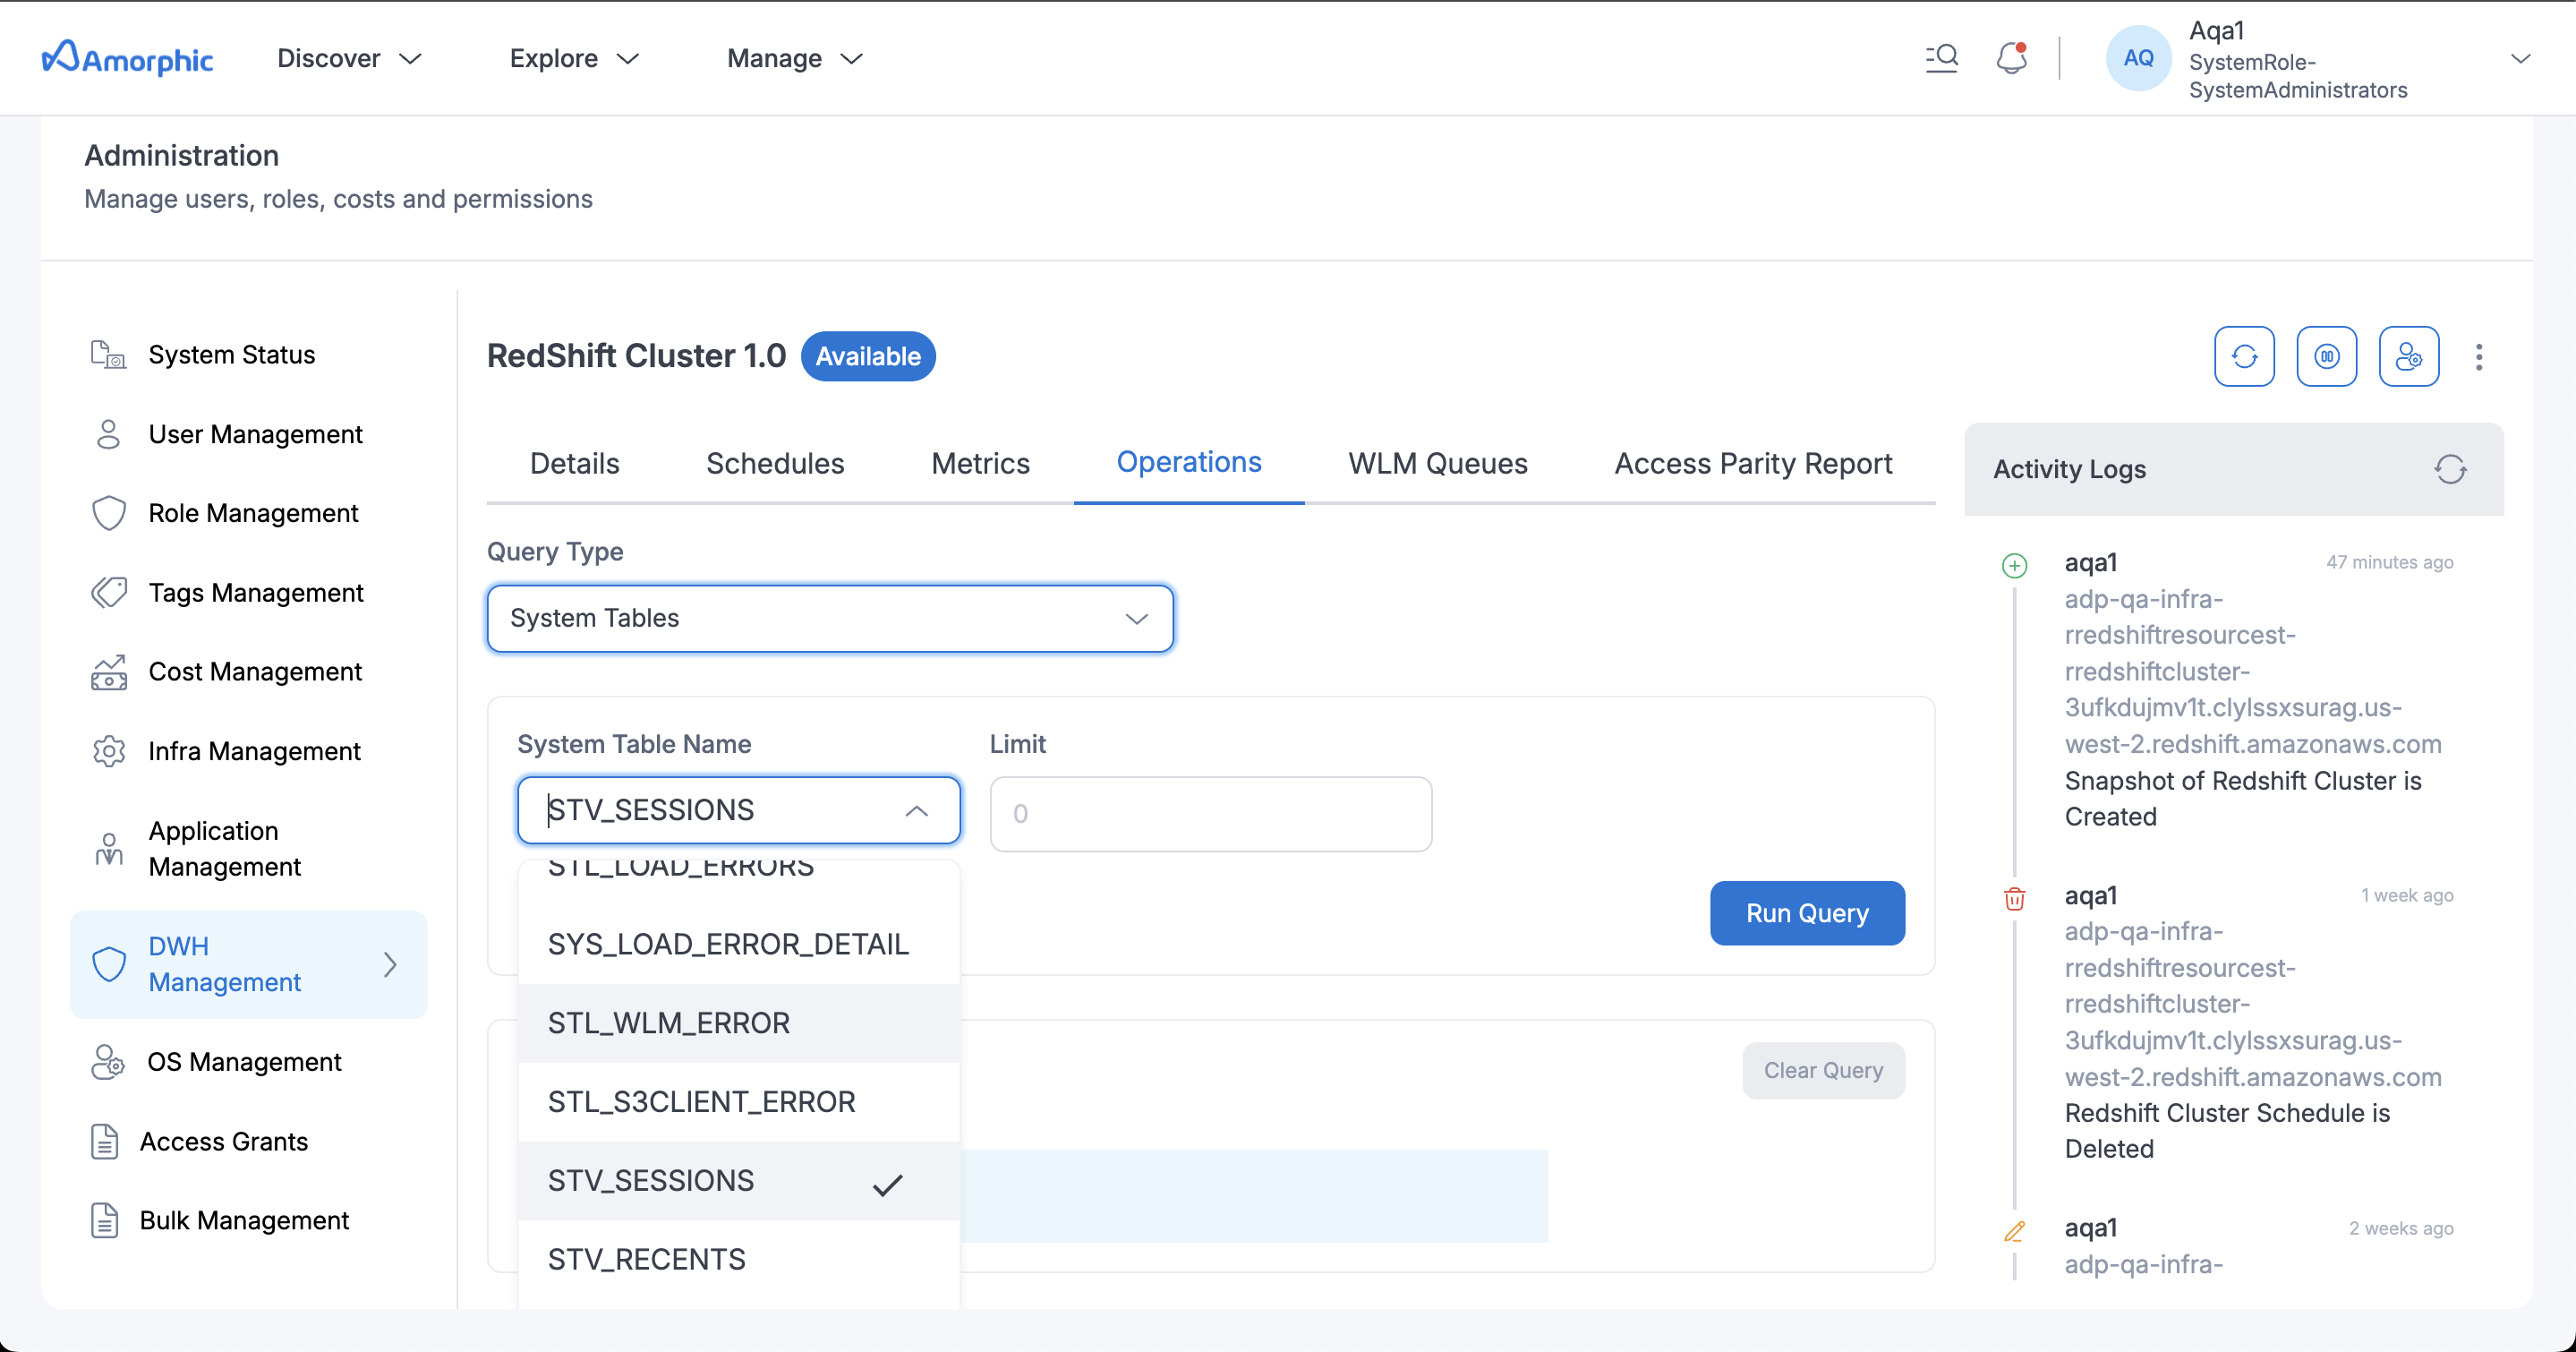Click the Tags Management tag icon
The image size is (2576, 1352).
[108, 592]
